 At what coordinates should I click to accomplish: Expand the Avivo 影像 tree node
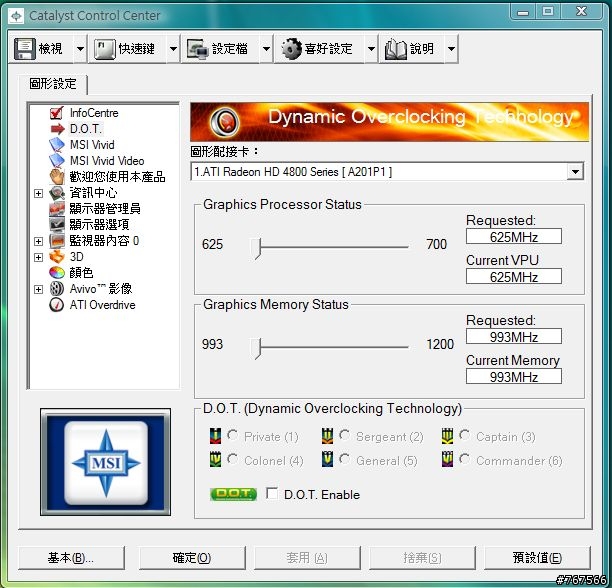pyautogui.click(x=38, y=290)
